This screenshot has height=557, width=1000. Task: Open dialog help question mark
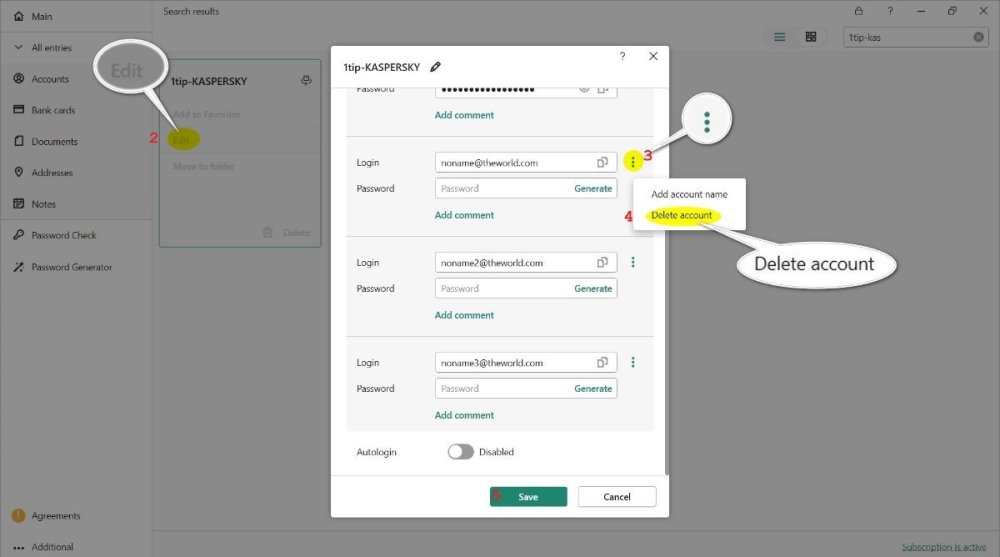(622, 56)
